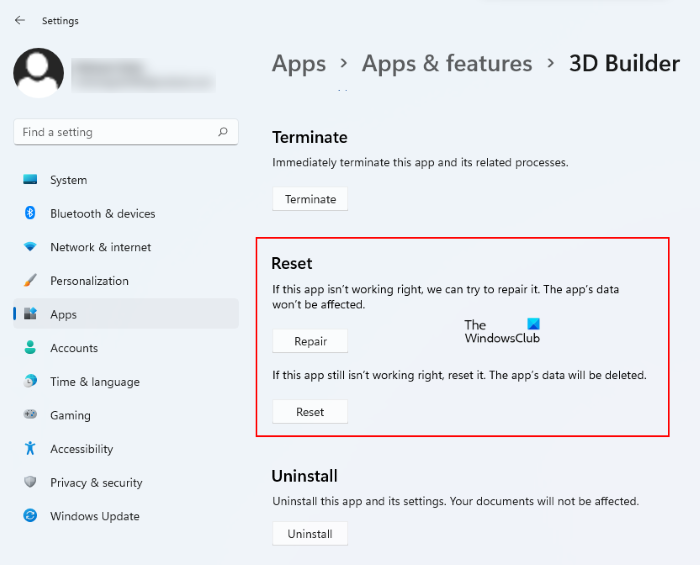Click the Uninstall button
Screen dimensions: 700x565
pos(310,534)
